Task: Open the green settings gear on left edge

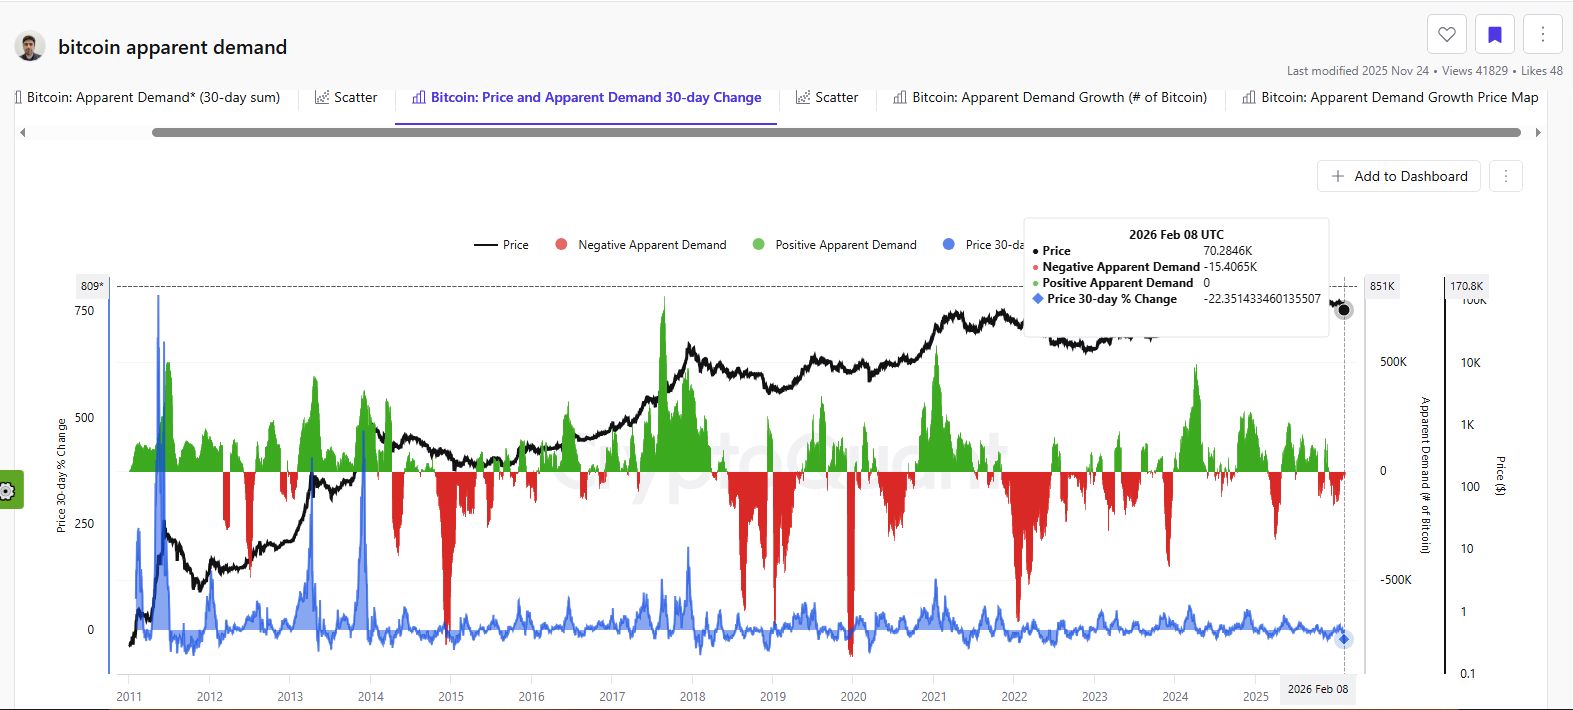Action: pyautogui.click(x=8, y=490)
